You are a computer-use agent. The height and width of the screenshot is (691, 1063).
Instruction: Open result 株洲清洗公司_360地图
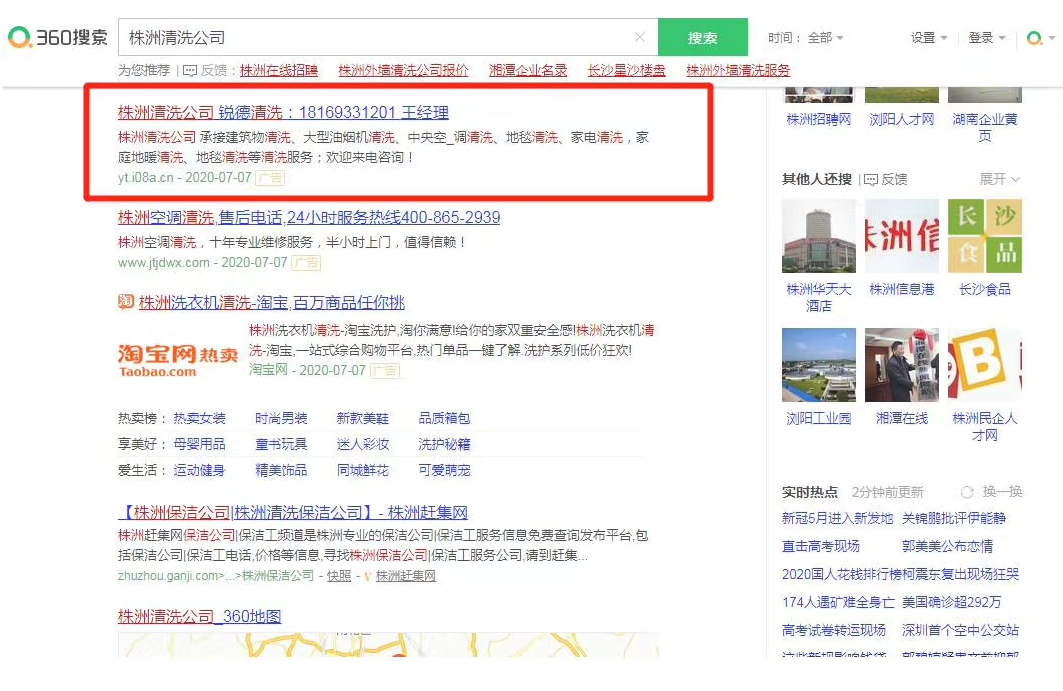[x=199, y=616]
